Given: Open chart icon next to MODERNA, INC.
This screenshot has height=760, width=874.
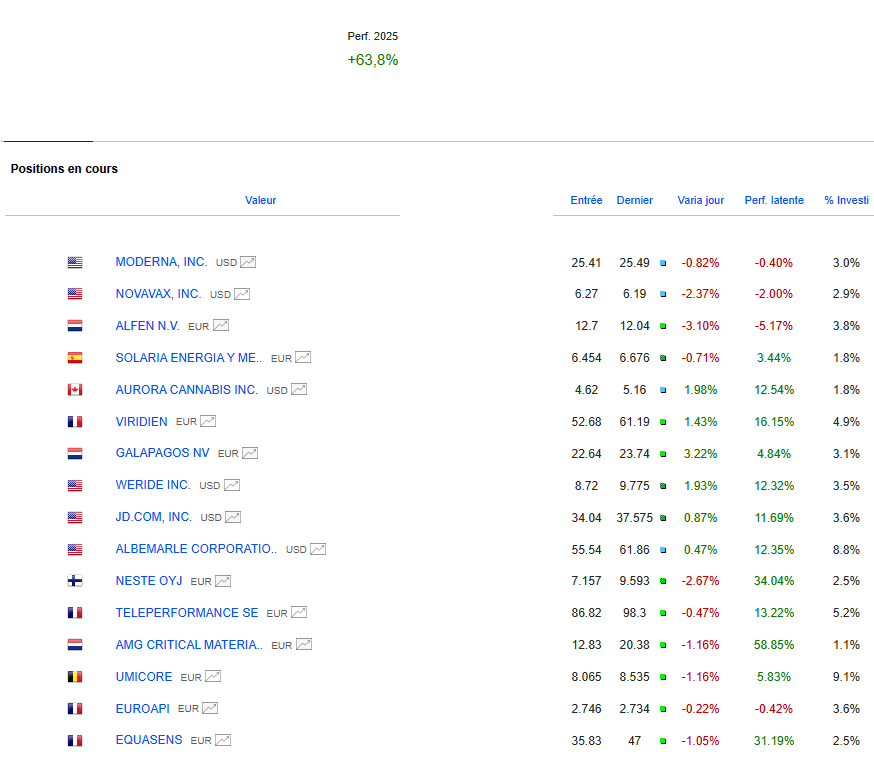Looking at the screenshot, I should tap(248, 262).
